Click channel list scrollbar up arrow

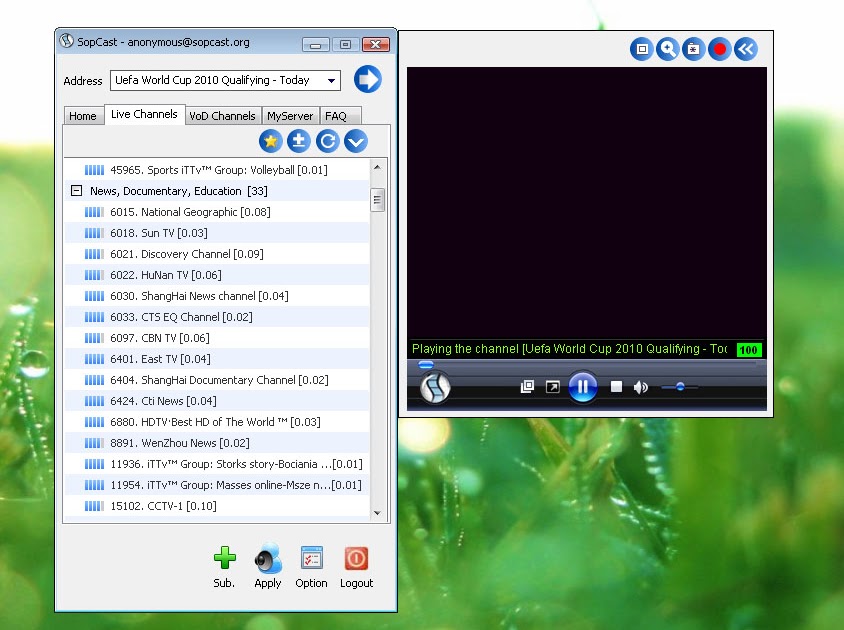(x=377, y=167)
